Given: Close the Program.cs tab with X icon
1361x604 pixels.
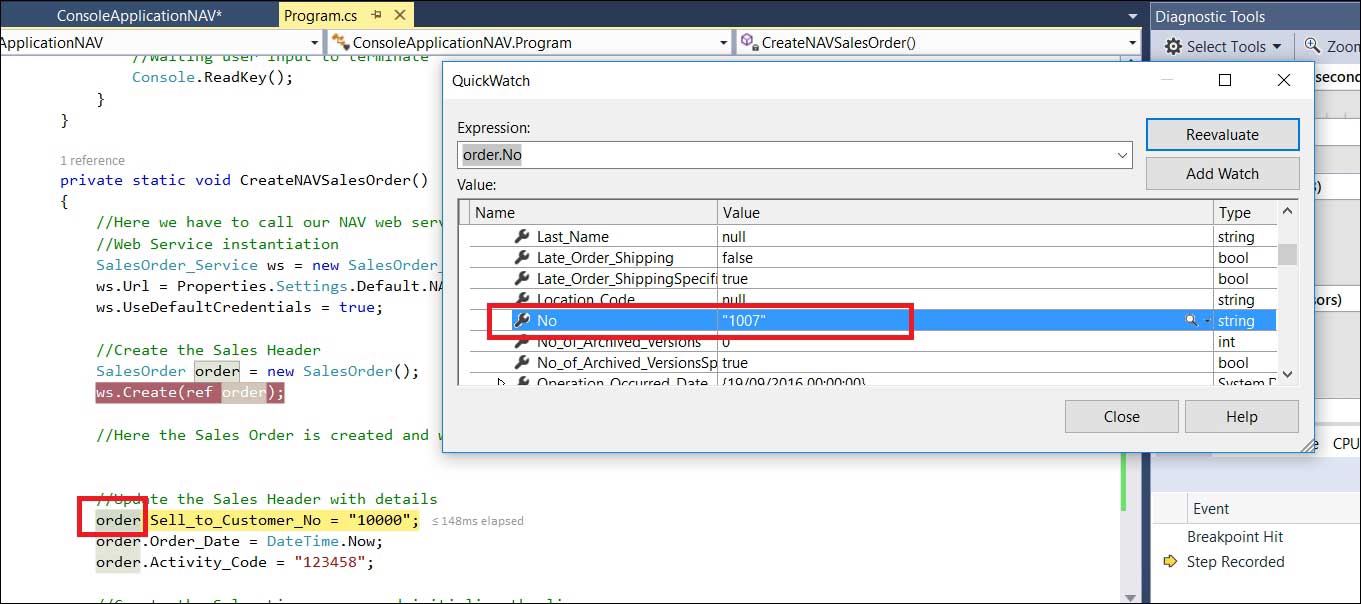Looking at the screenshot, I should (x=399, y=16).
